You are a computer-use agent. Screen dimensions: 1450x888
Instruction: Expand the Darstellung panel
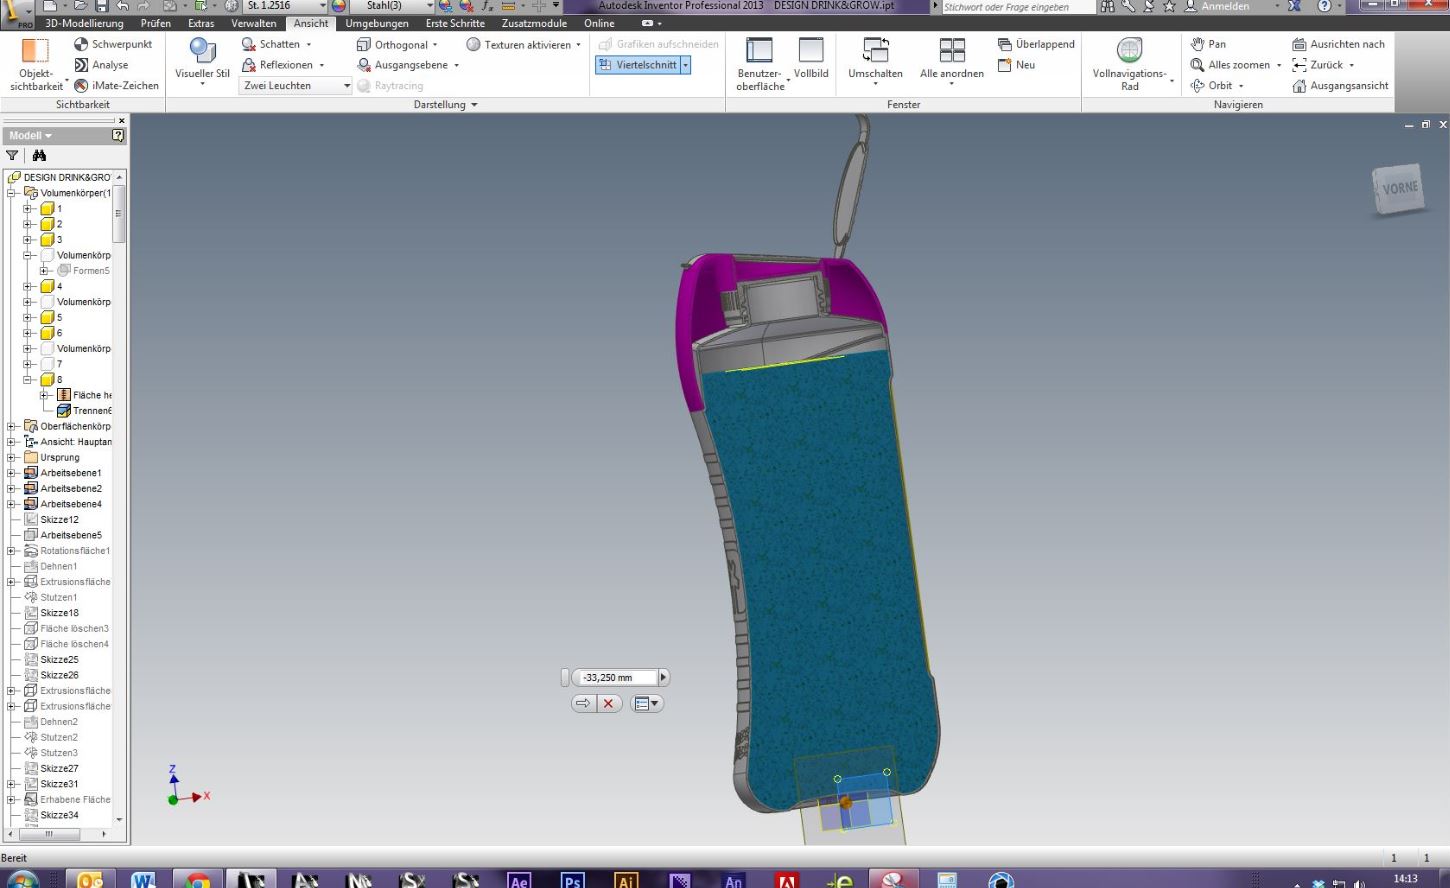pos(446,104)
